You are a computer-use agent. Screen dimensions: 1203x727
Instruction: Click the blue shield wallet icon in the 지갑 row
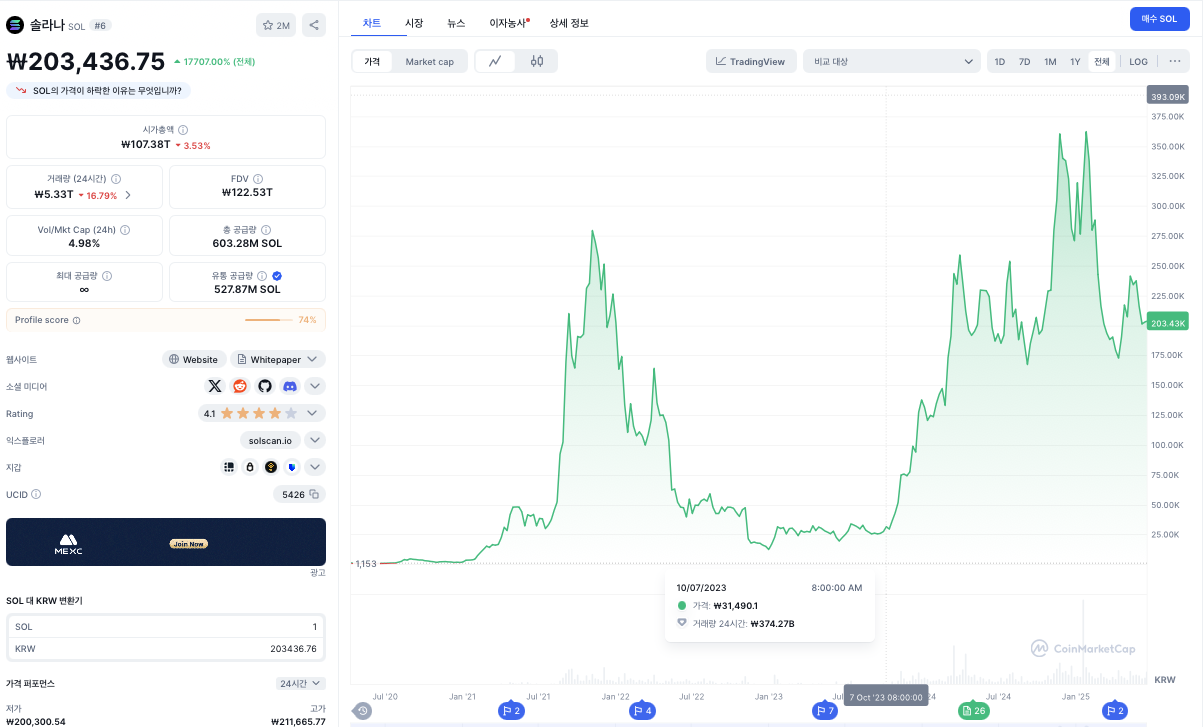(x=291, y=467)
